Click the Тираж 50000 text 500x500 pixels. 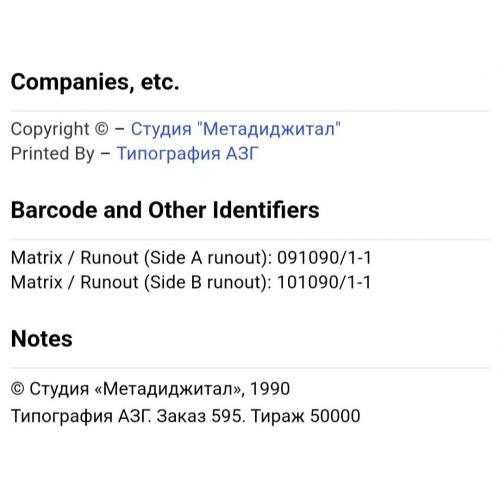[x=305, y=416]
